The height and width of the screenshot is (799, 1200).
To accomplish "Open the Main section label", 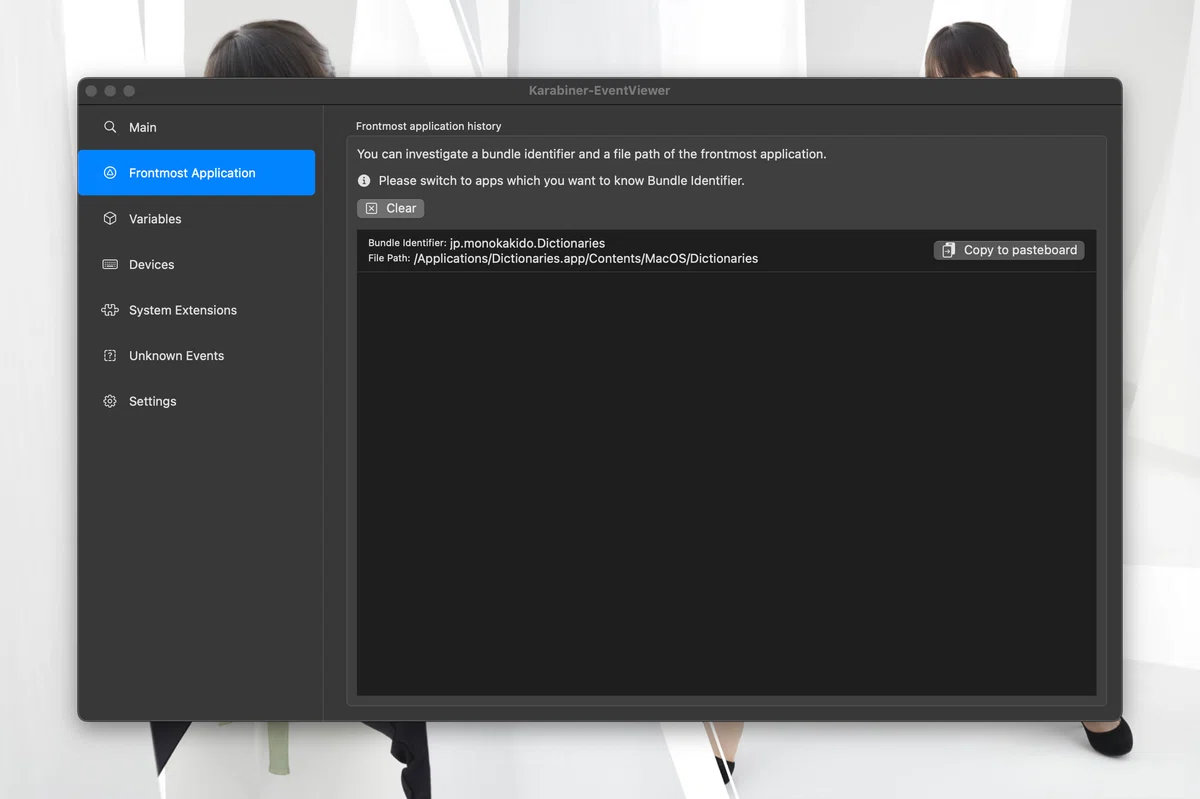I will 143,127.
